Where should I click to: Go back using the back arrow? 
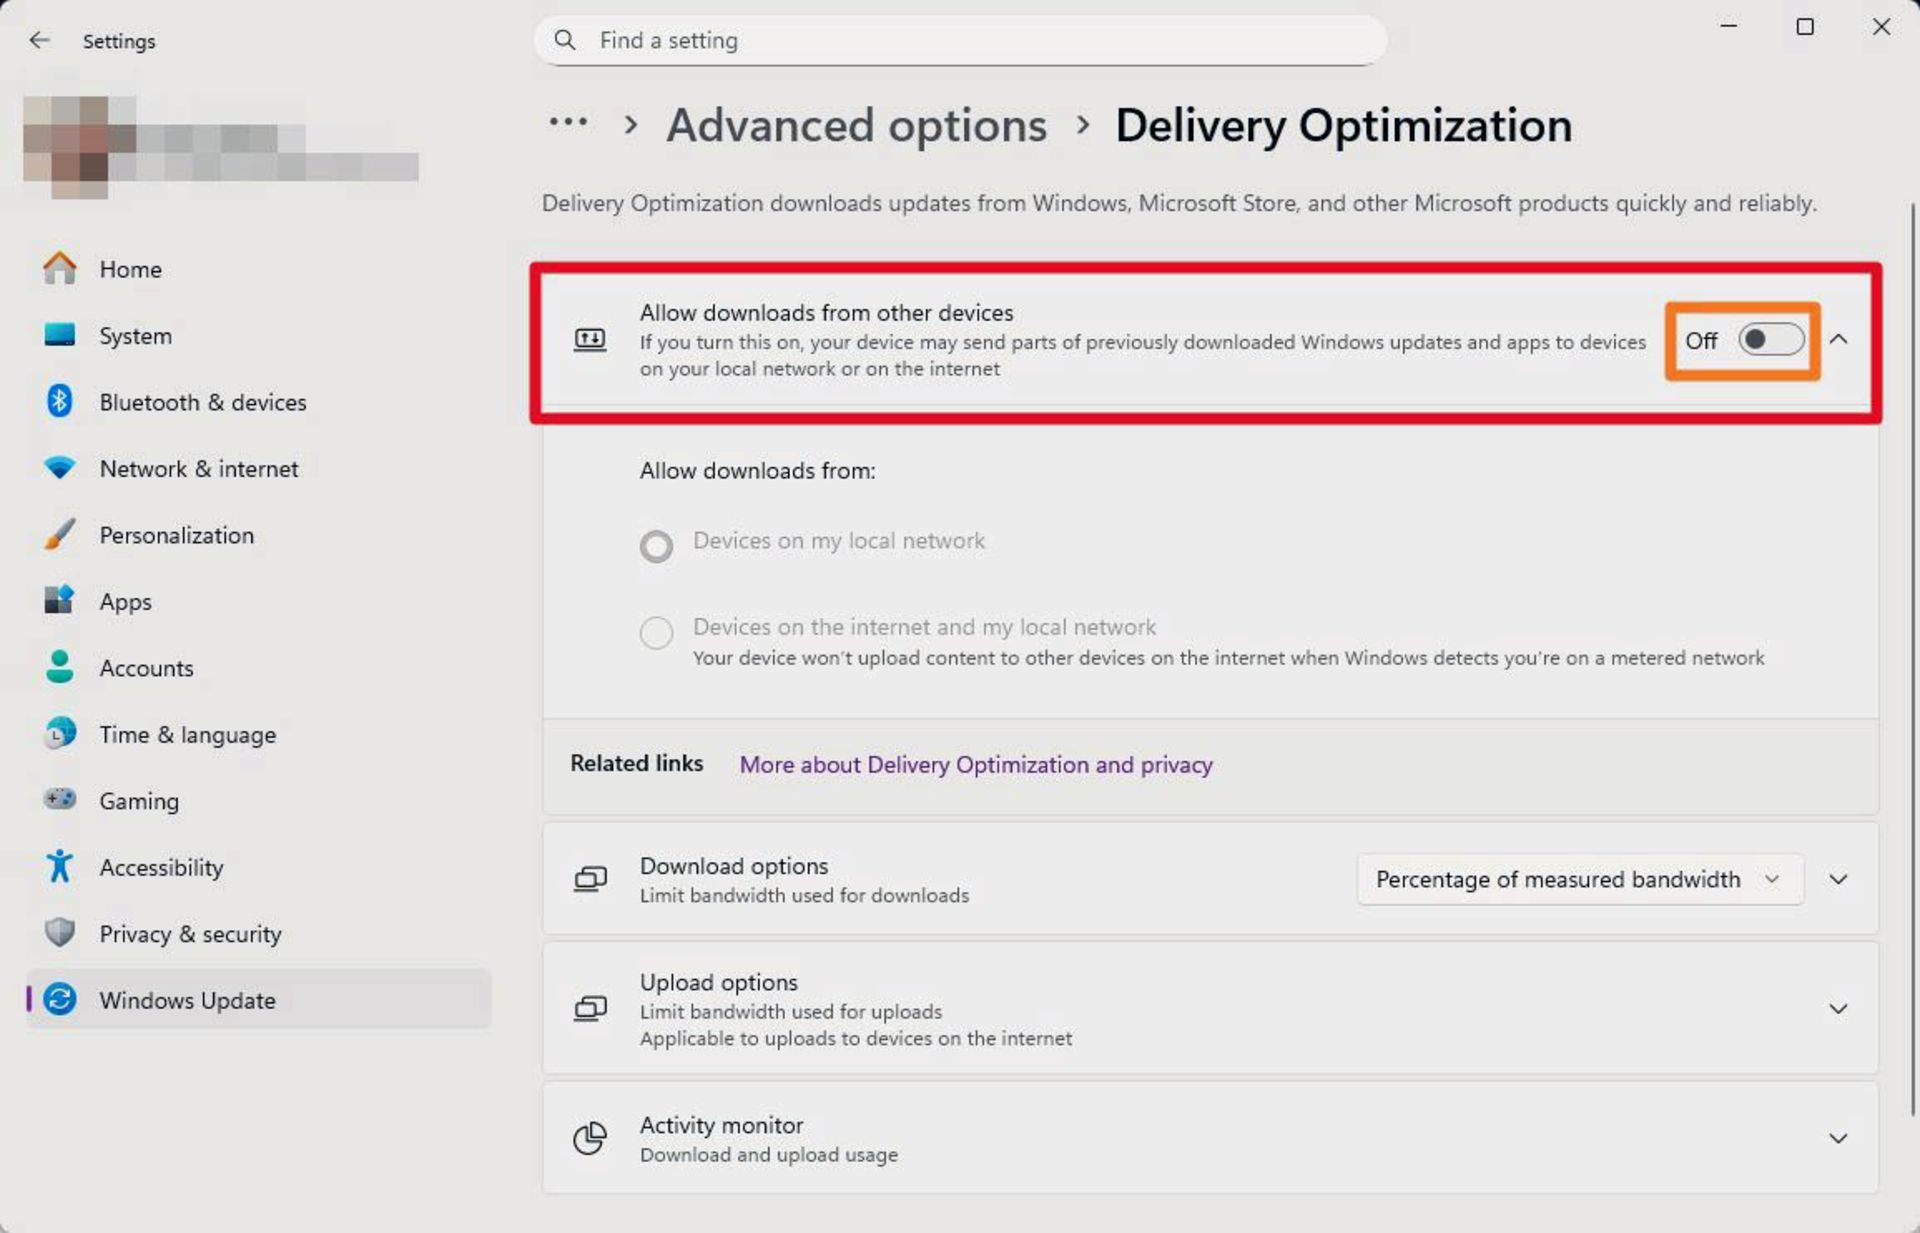(x=40, y=40)
